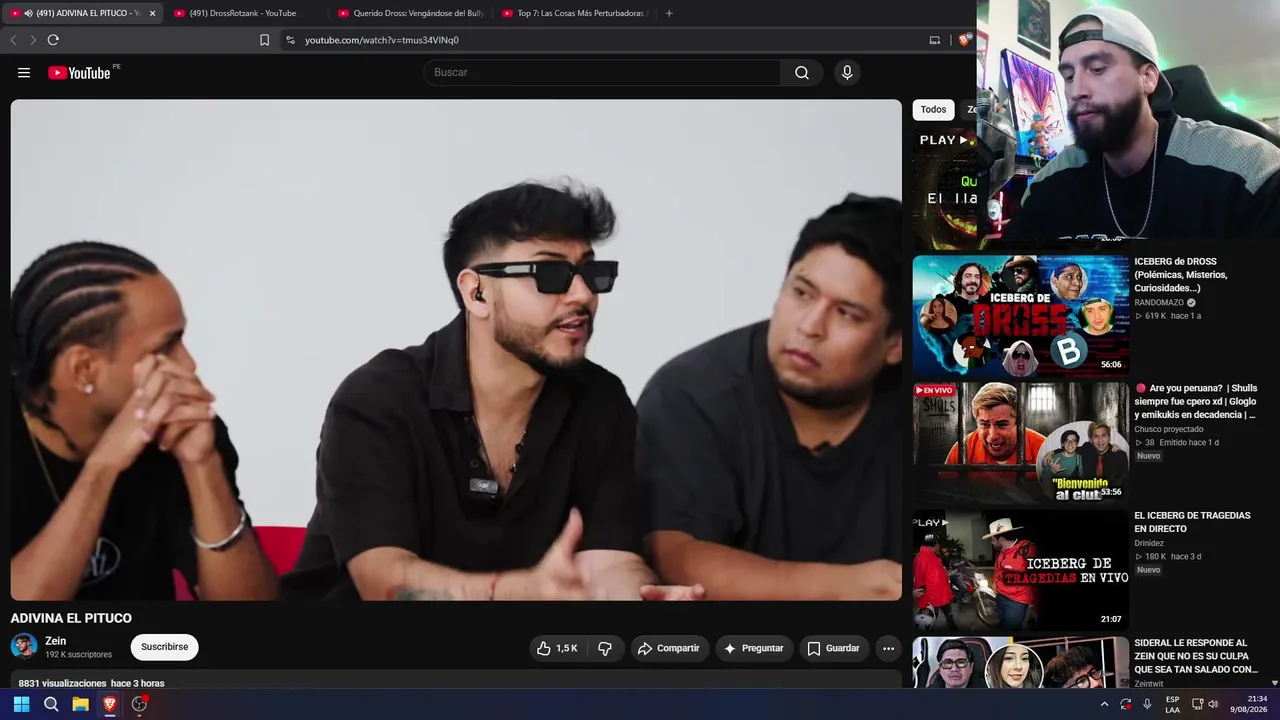Open the sync icon in the system tray
This screenshot has height=720, width=1280.
click(1126, 704)
